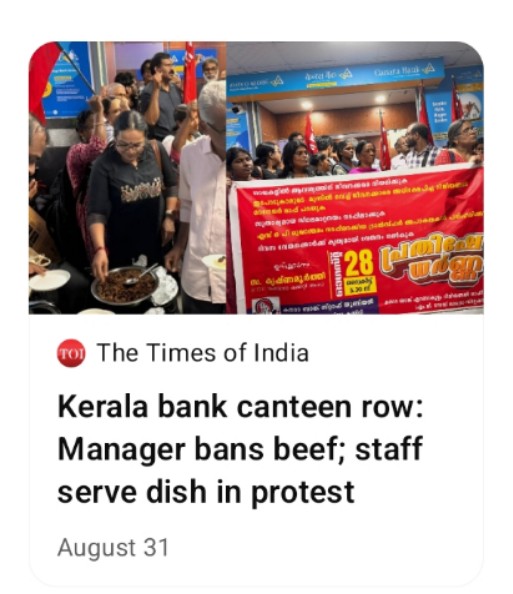513x594 pixels.
Task: Click the ceiling light above bank entrance
Action: pos(307,105)
